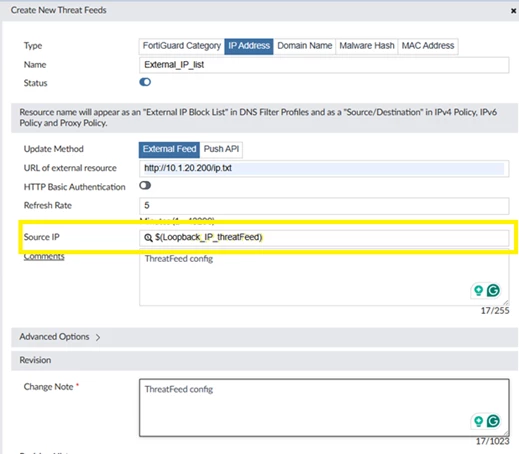Click Grammarly icon in Comments box
This screenshot has height=454, width=519.
pyautogui.click(x=493, y=290)
